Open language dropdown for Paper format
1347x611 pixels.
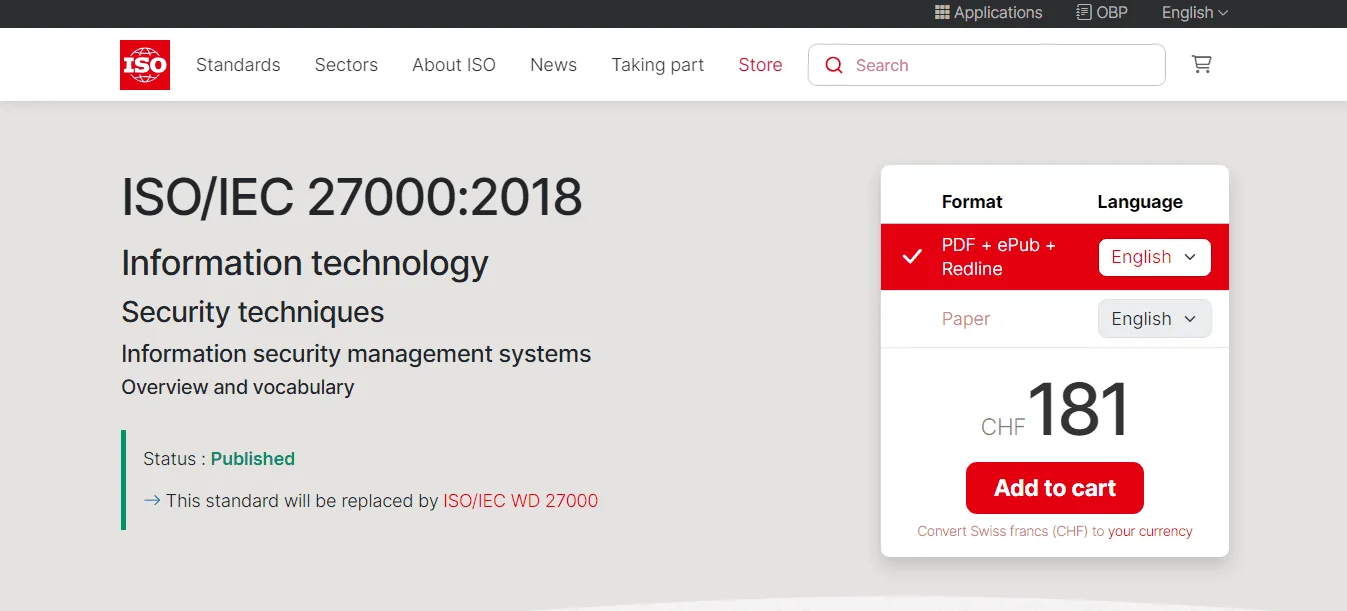pyautogui.click(x=1154, y=319)
